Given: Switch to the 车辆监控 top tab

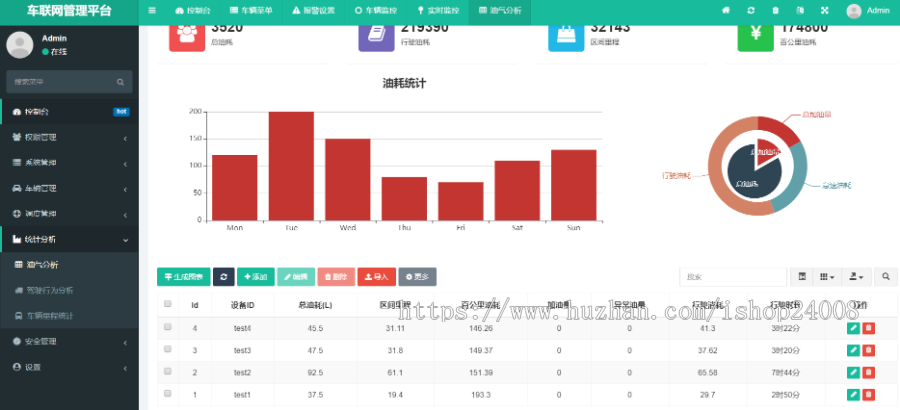Looking at the screenshot, I should tap(375, 10).
